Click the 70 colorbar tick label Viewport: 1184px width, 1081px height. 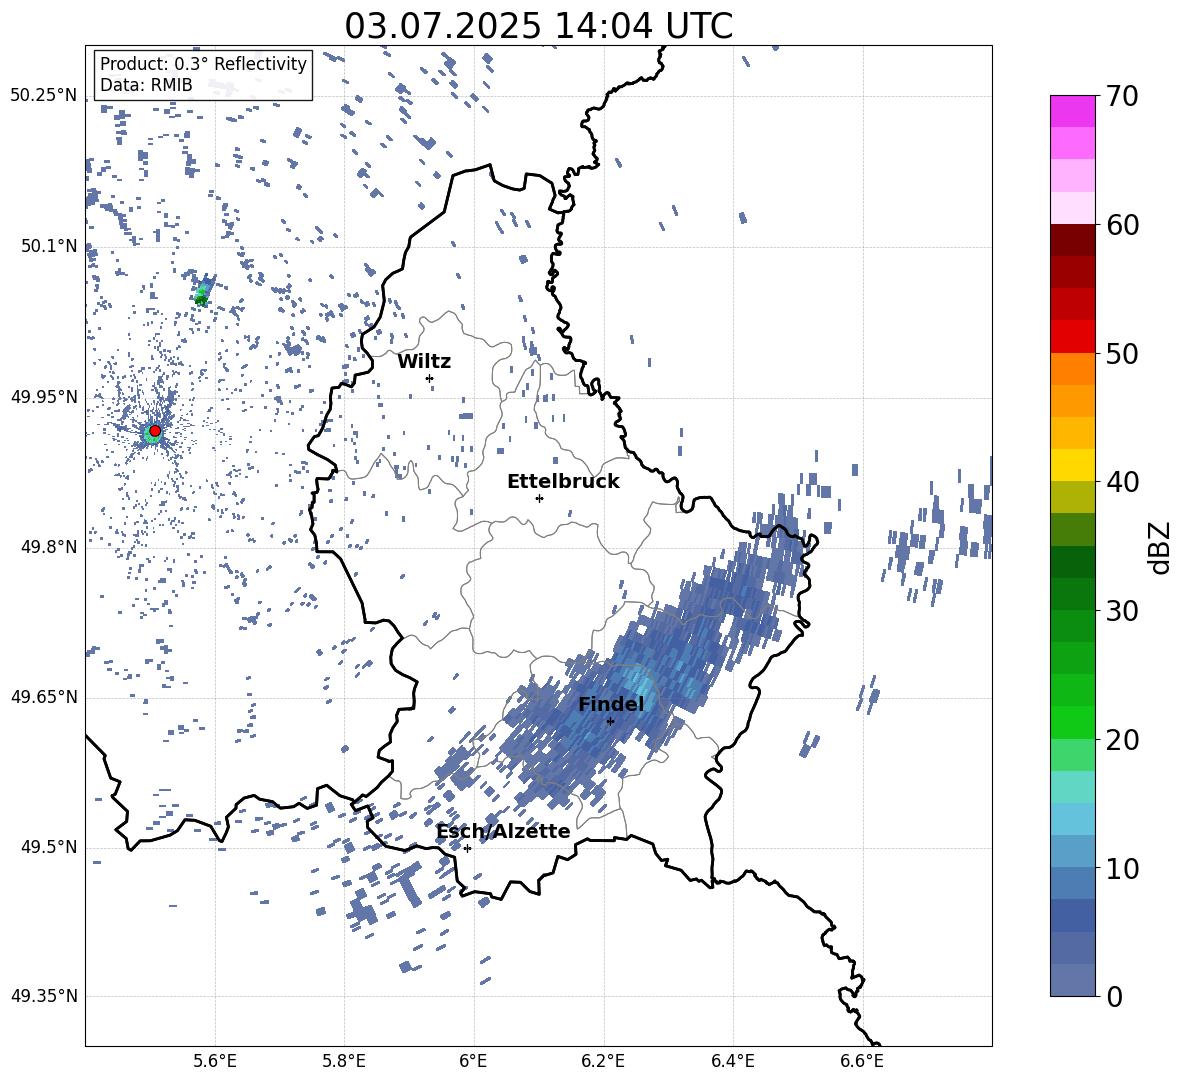(1122, 97)
